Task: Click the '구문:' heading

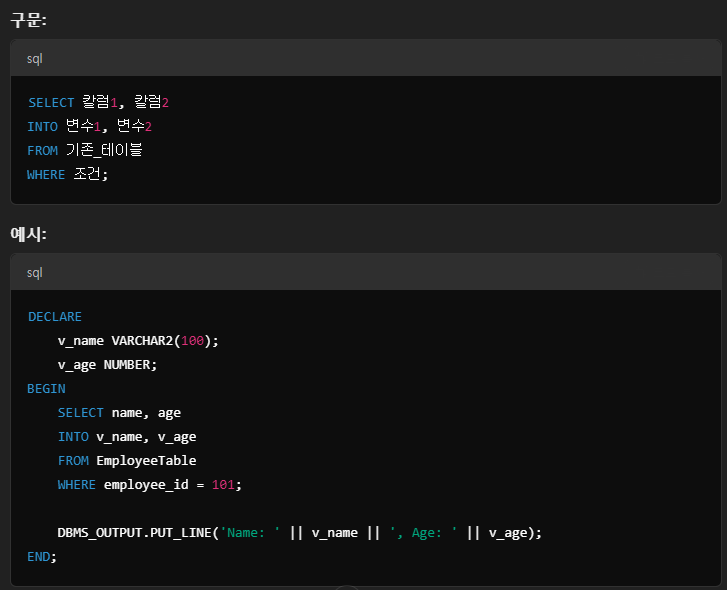Action: (x=28, y=20)
